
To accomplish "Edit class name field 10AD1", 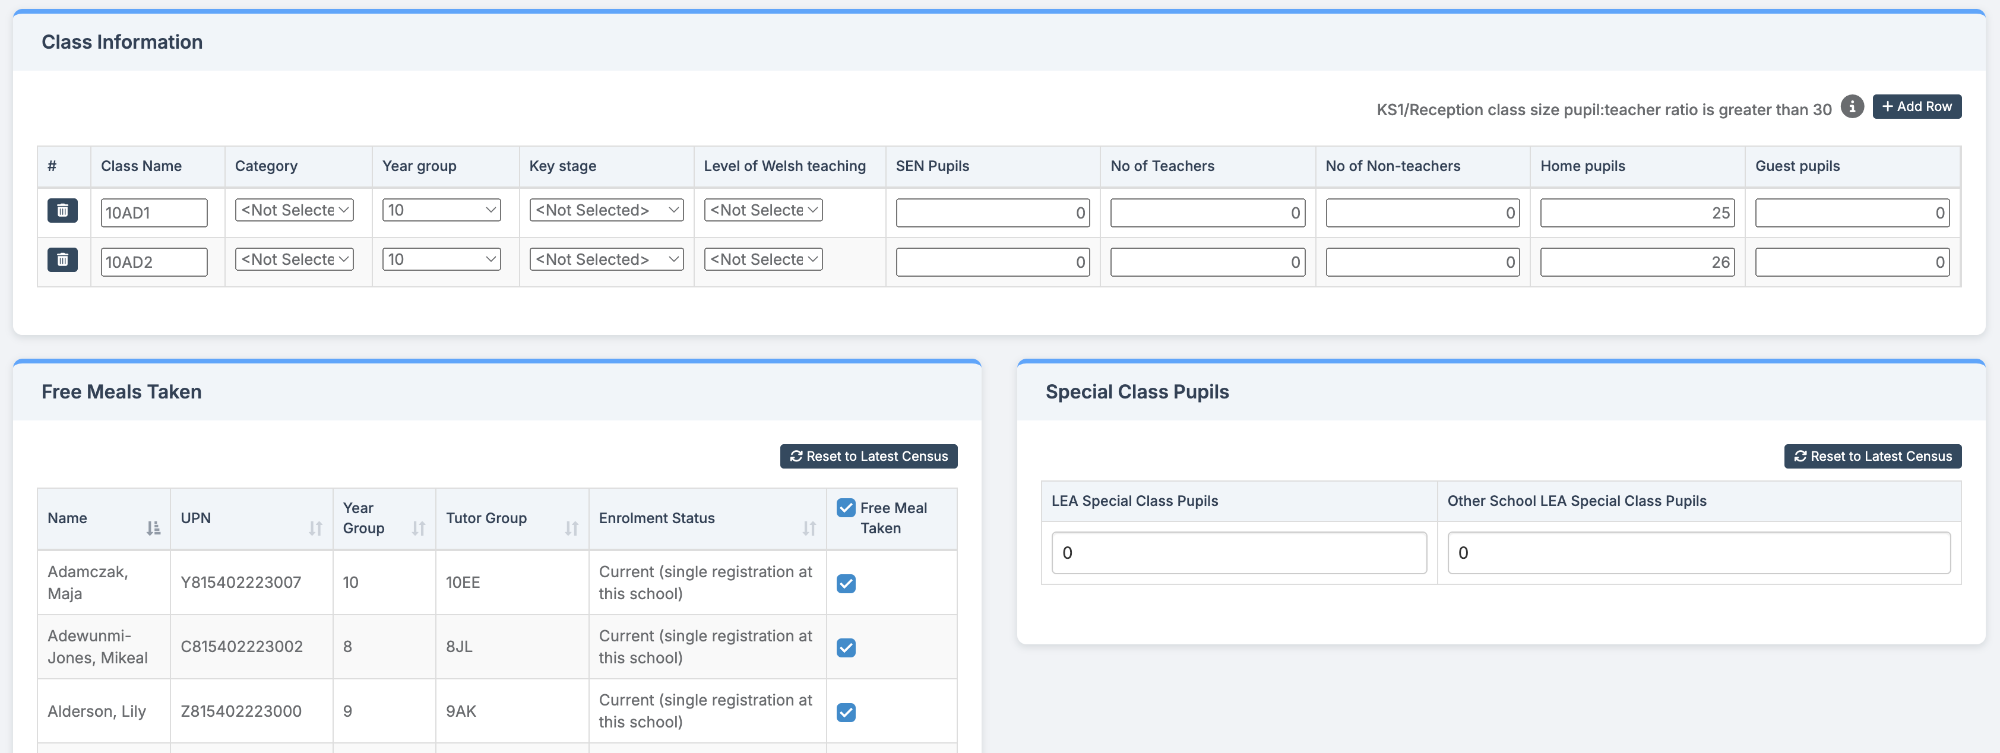I will click(154, 212).
